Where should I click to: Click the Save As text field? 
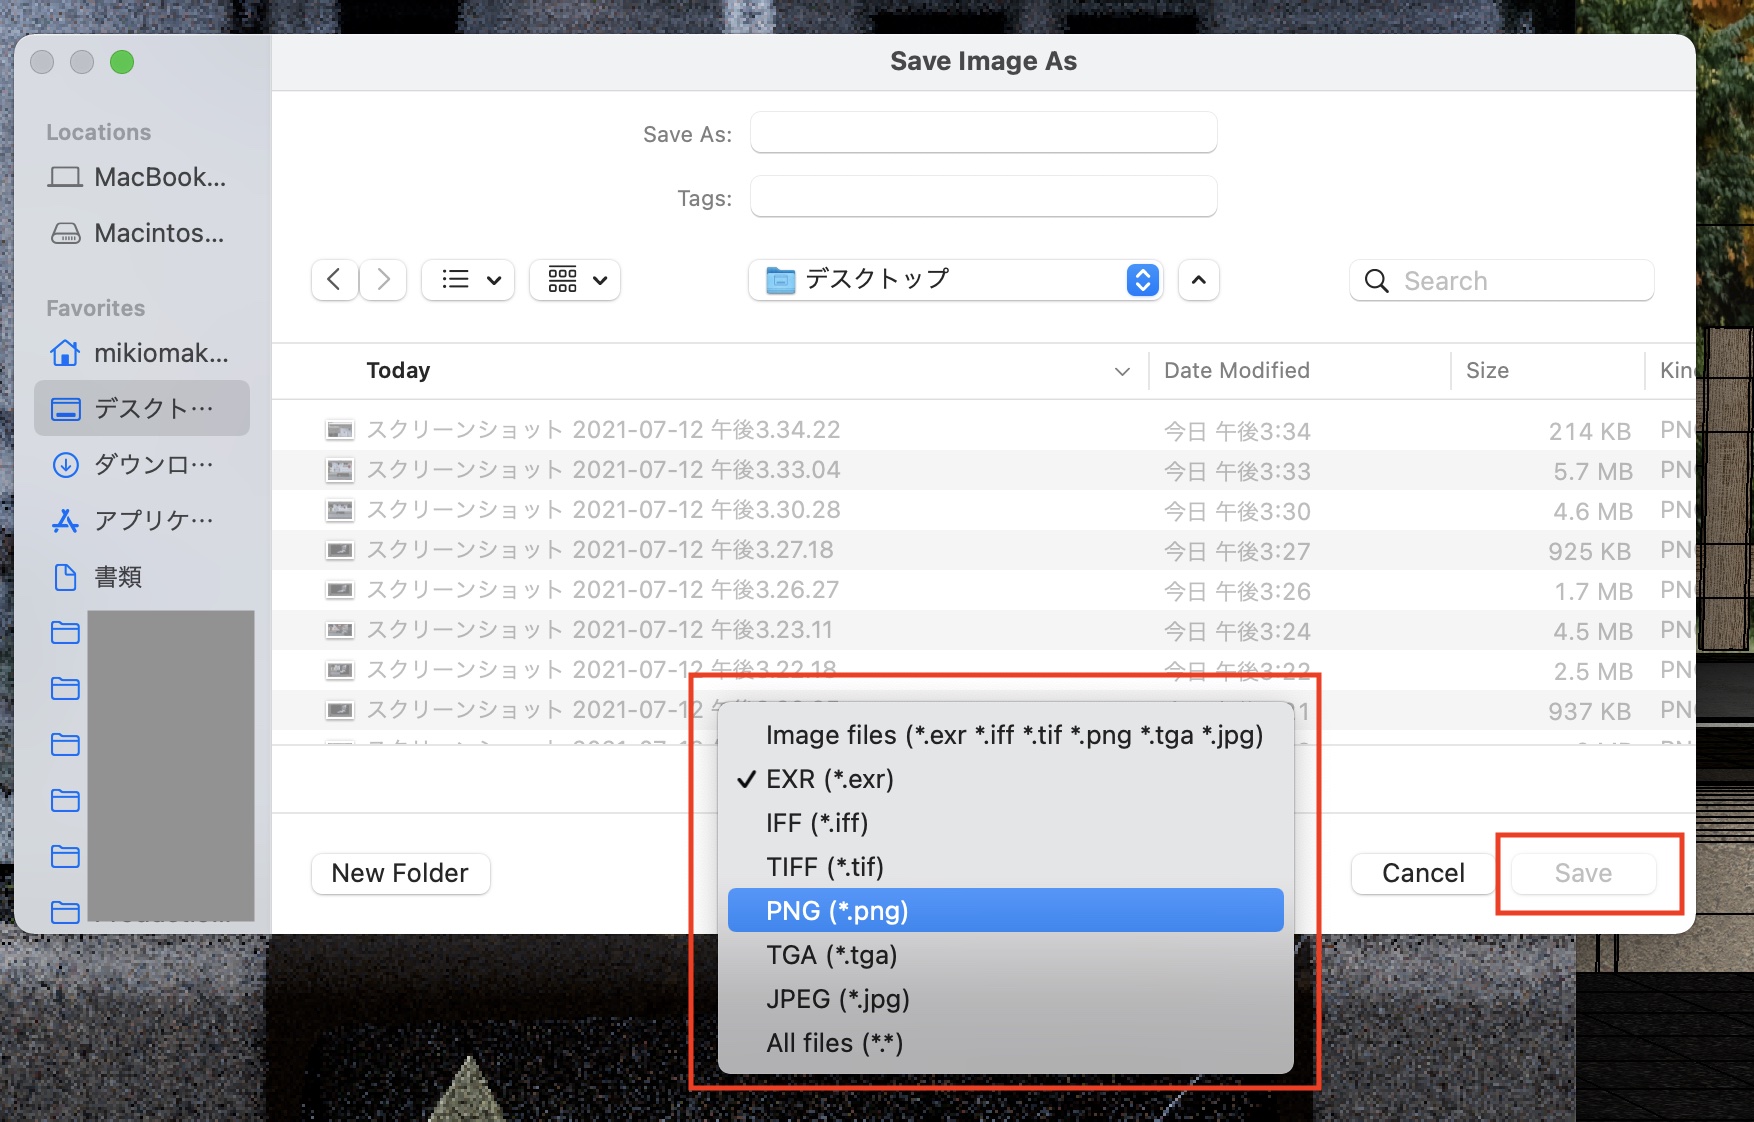[983, 133]
